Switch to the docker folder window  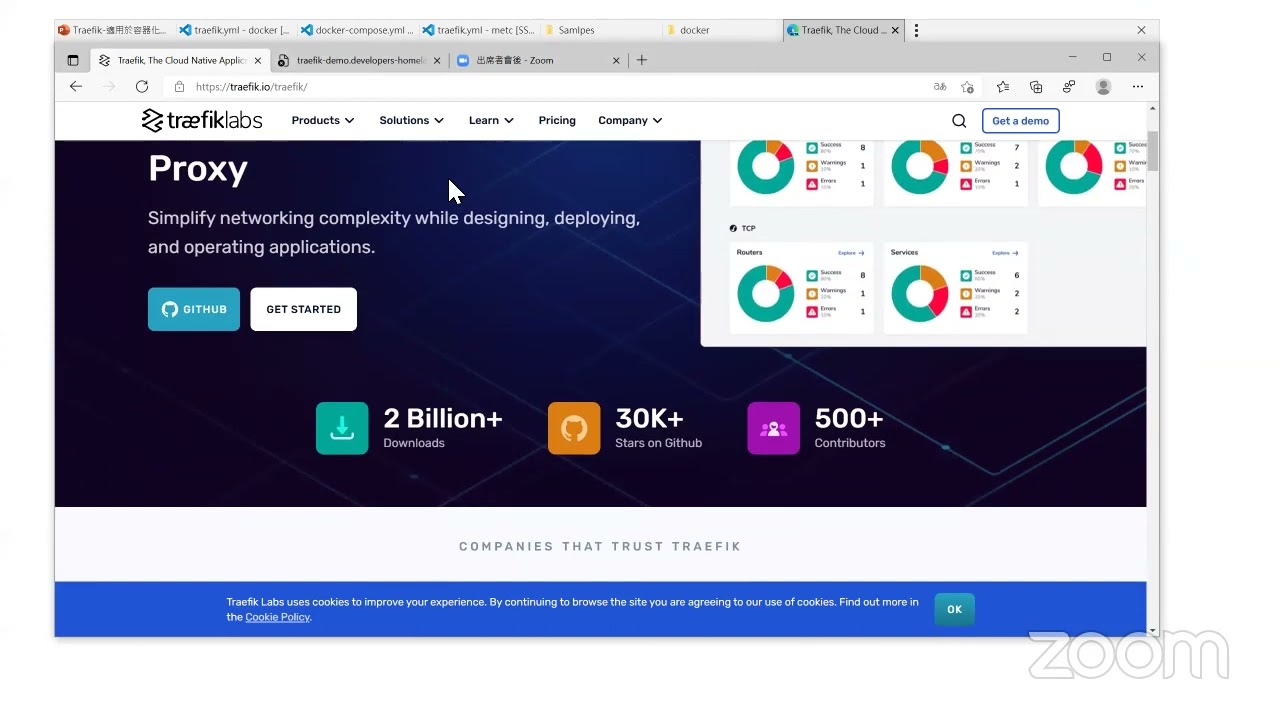pos(723,30)
